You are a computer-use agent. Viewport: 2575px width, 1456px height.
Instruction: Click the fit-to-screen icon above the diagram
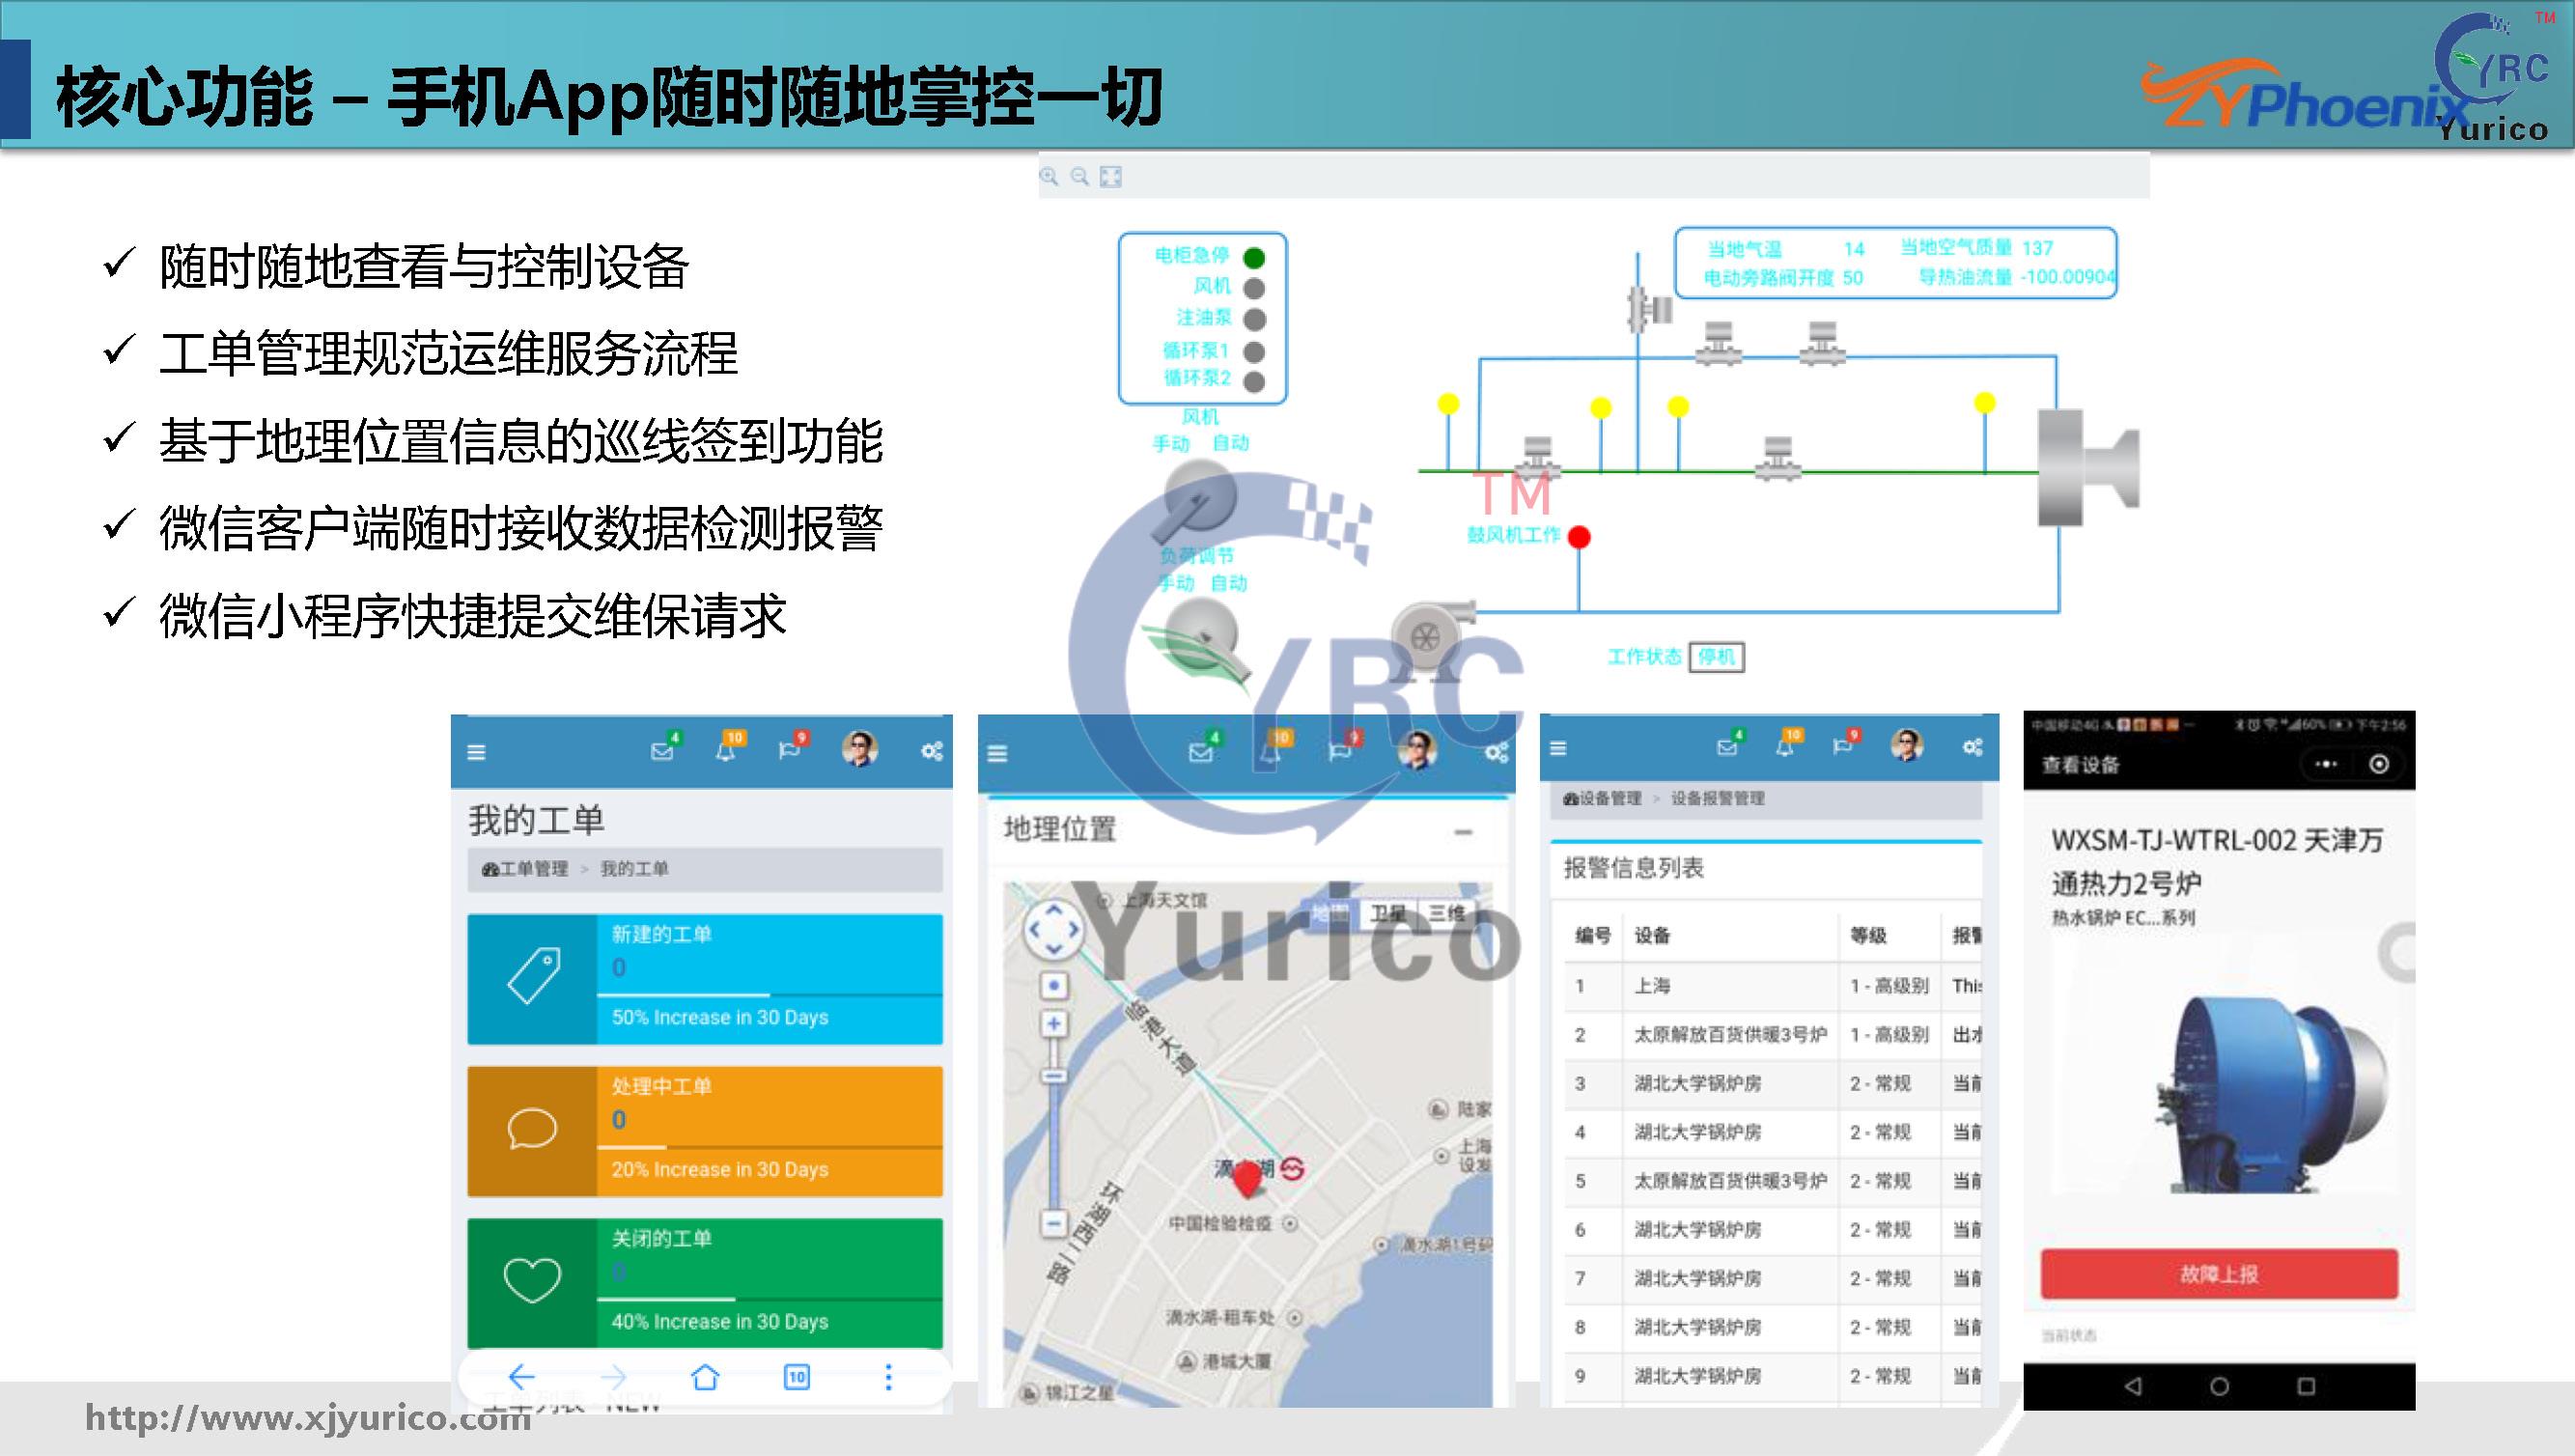click(1111, 177)
